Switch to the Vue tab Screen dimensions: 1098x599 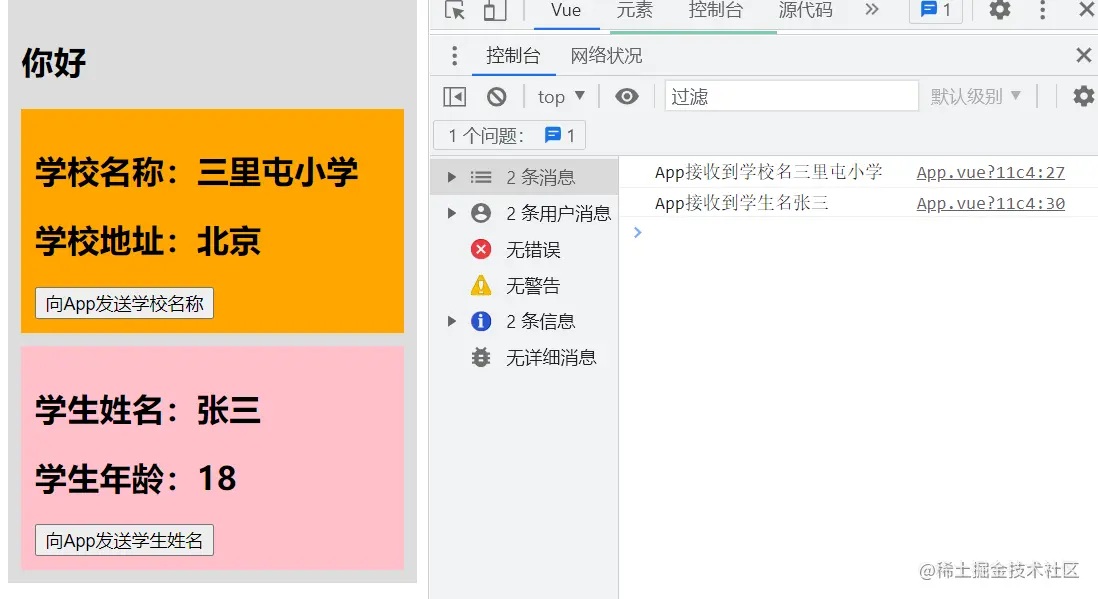(566, 11)
